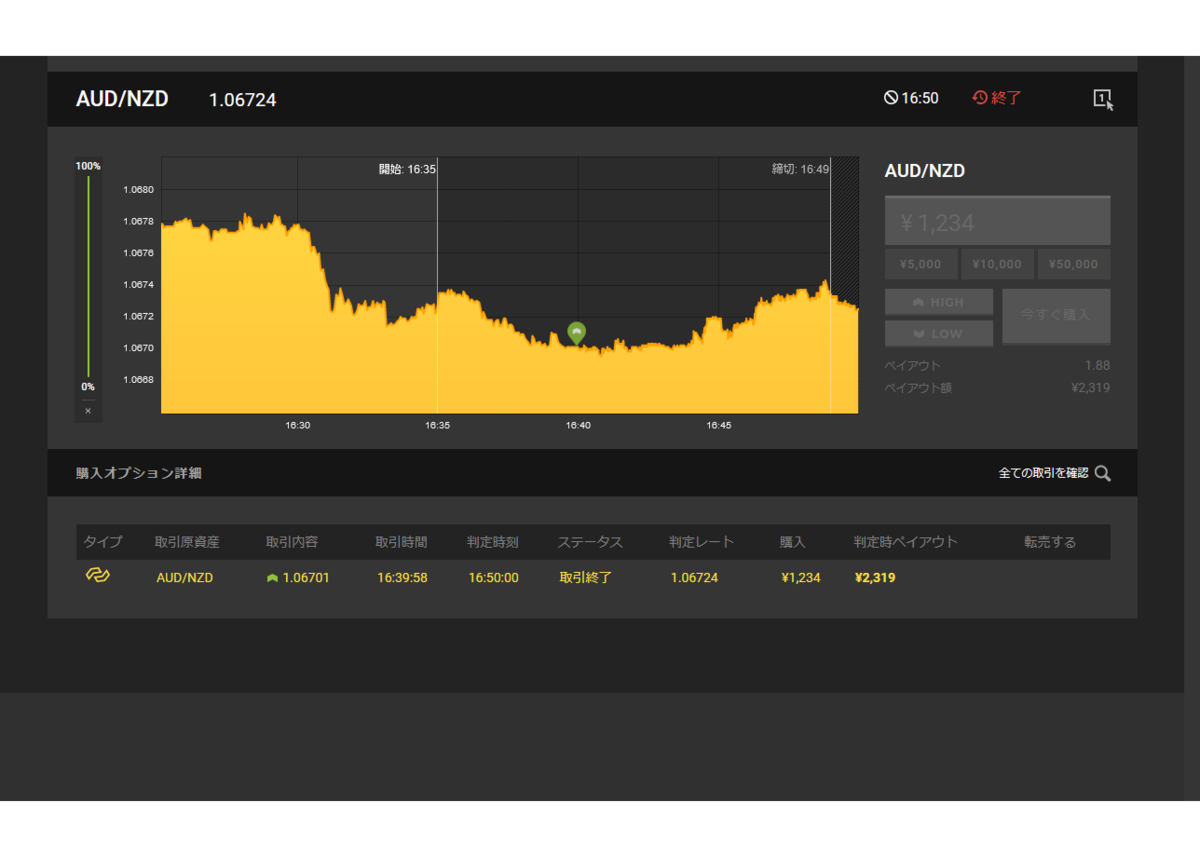
Task: Select the ¥5,000 amount button
Action: click(921, 264)
